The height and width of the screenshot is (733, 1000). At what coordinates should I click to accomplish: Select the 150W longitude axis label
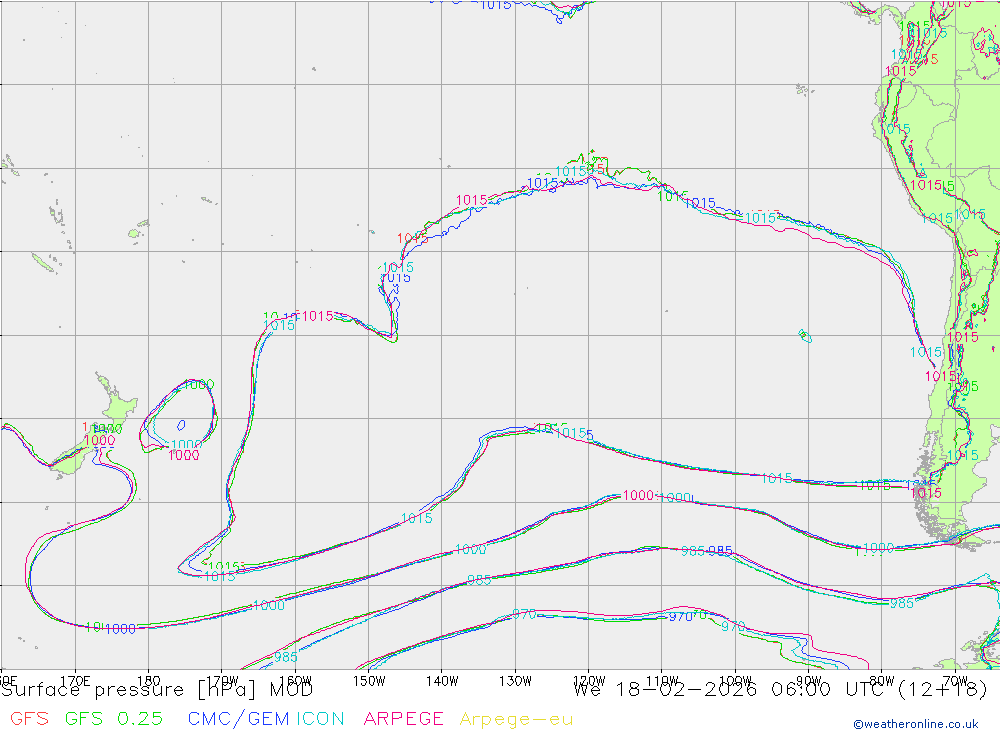(369, 681)
